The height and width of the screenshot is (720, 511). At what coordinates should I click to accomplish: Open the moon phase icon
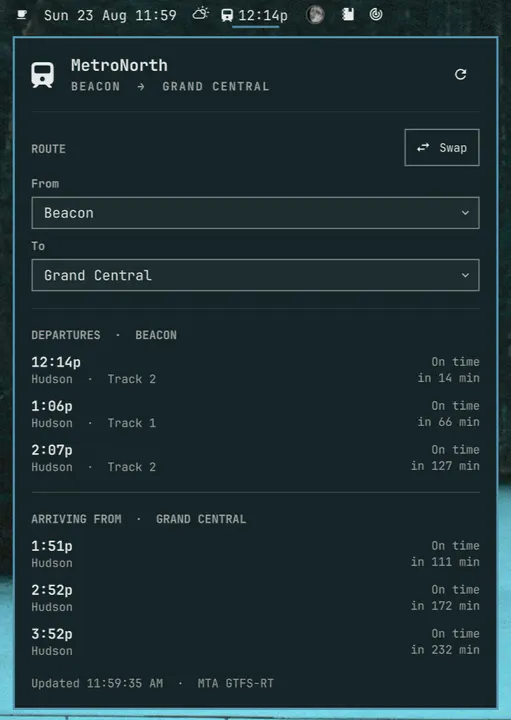[x=315, y=15]
